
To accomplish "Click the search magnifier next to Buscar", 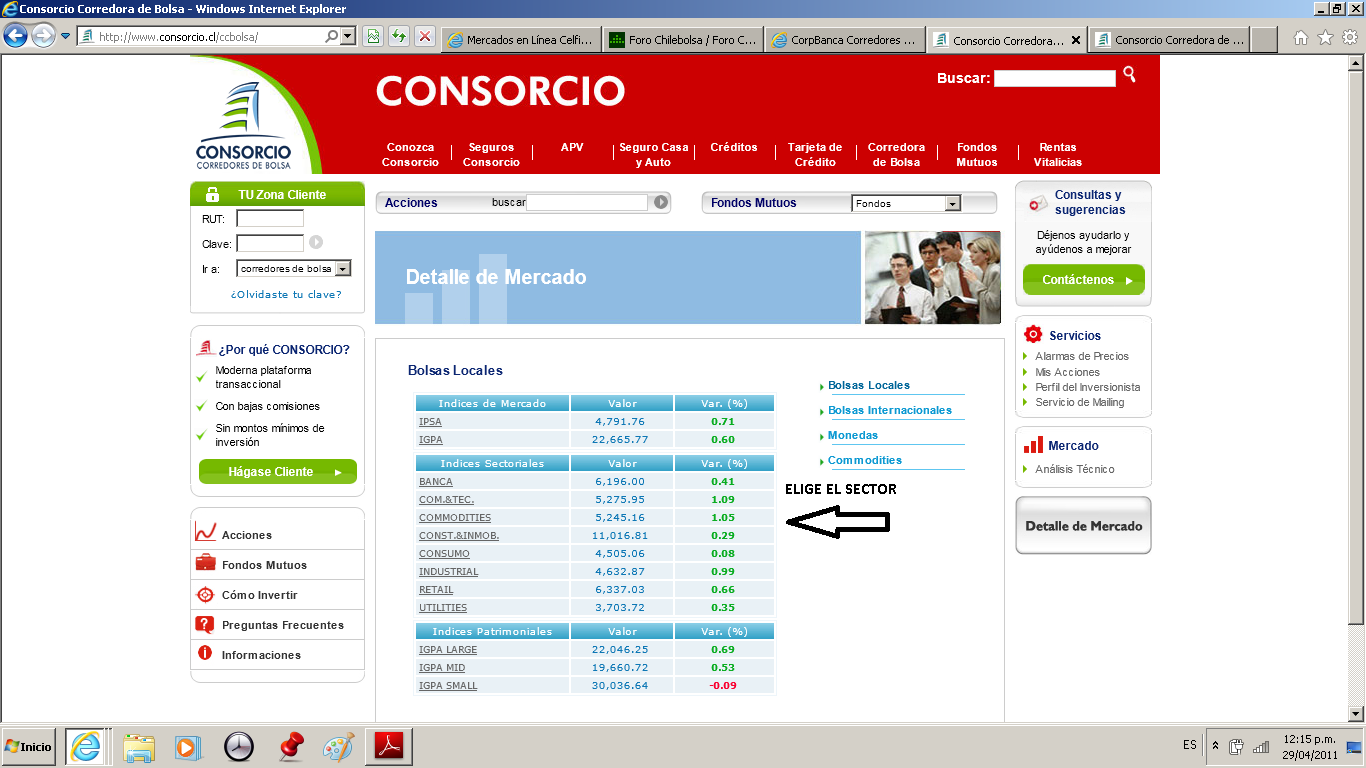I will click(1129, 74).
